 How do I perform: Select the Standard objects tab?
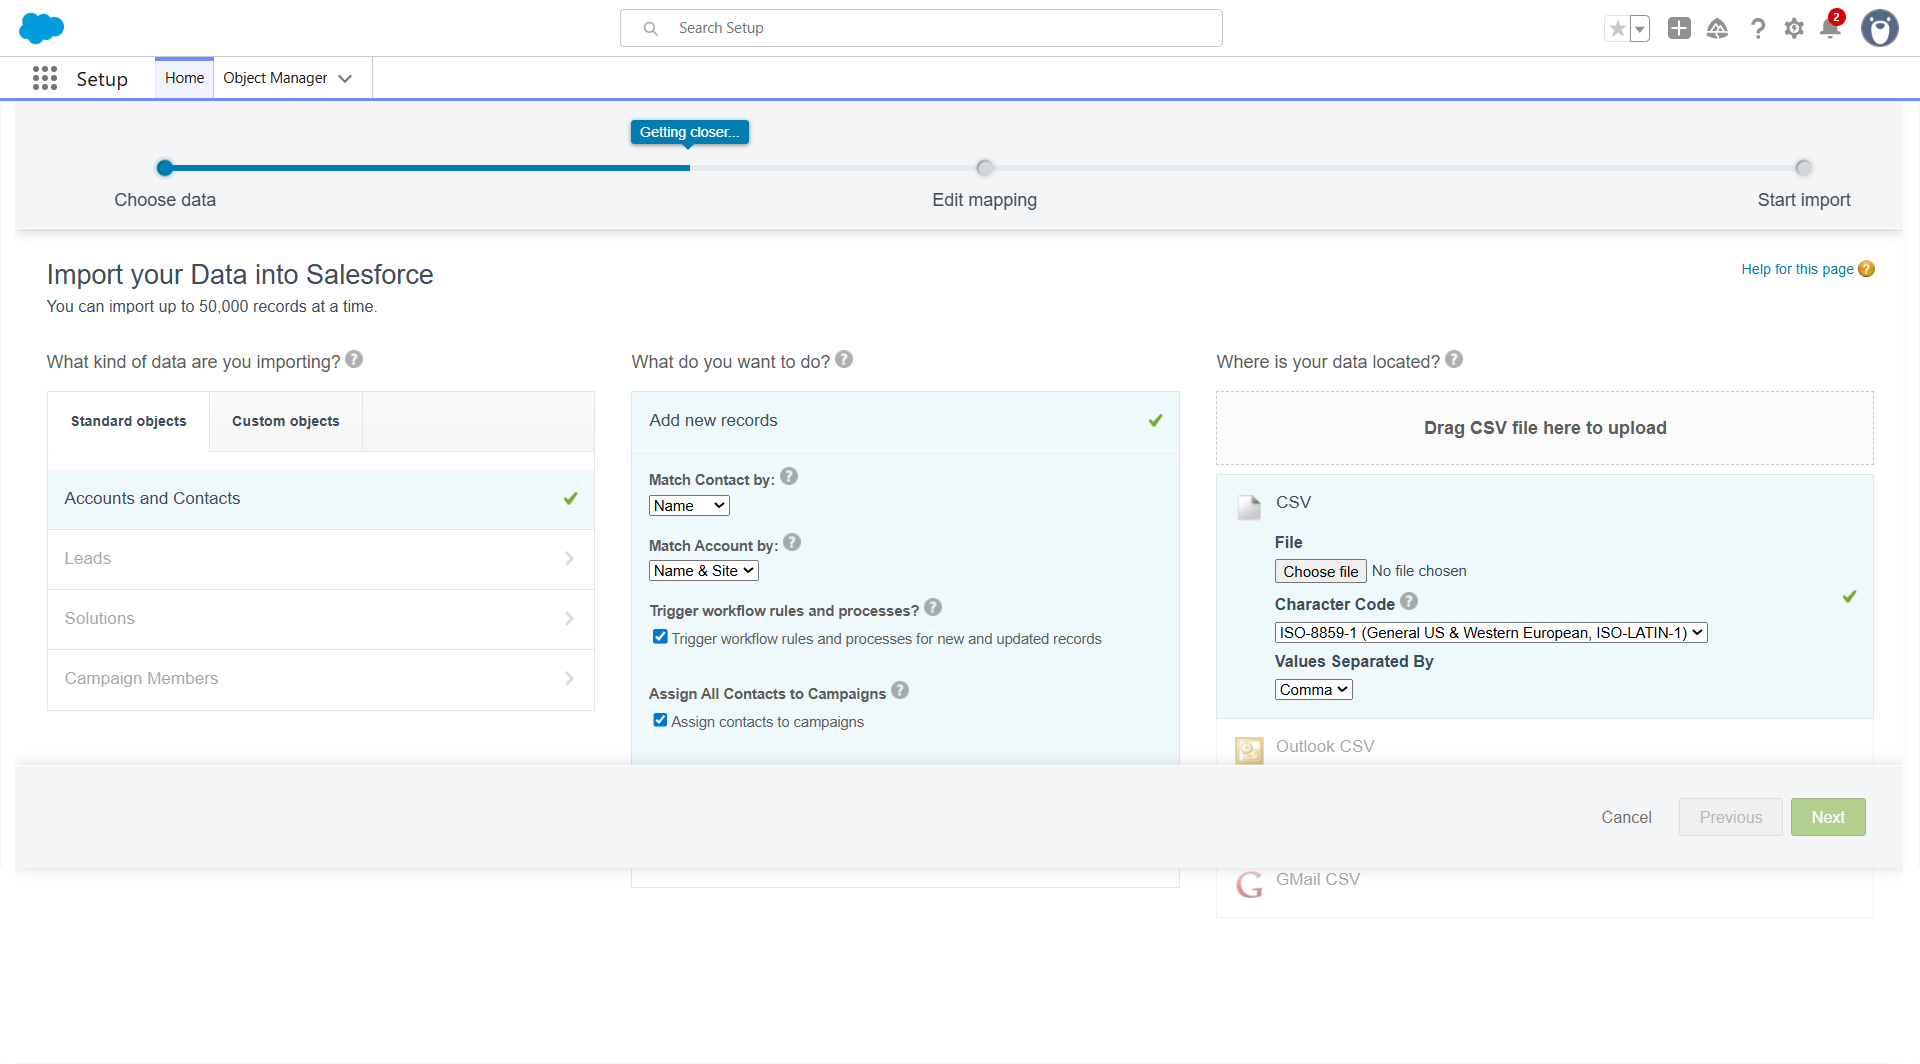tap(129, 421)
